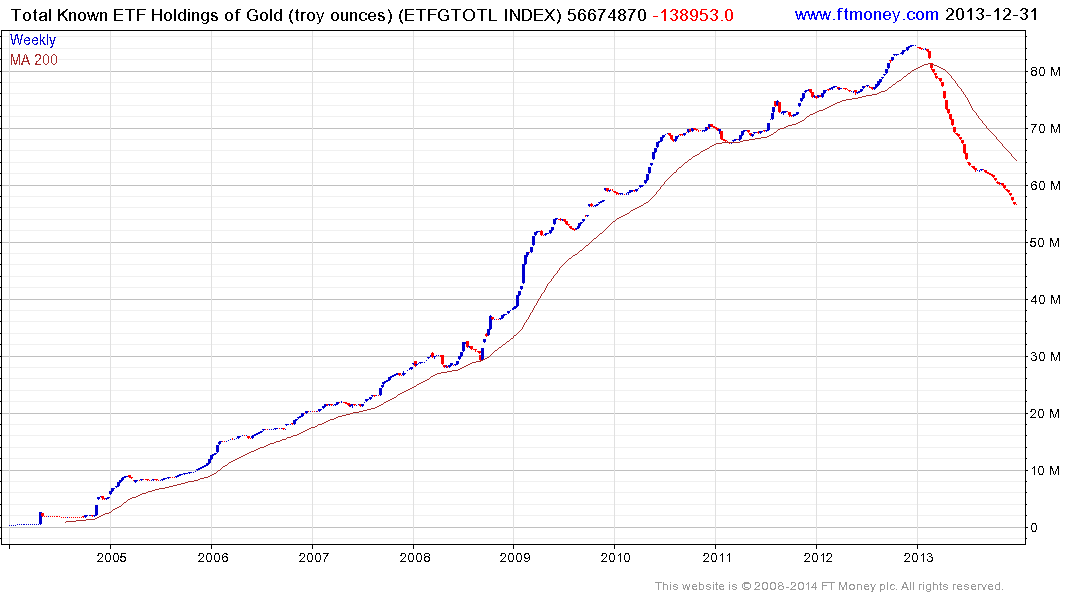Click the 2010 x-axis label
The image size is (1075, 600).
[616, 557]
